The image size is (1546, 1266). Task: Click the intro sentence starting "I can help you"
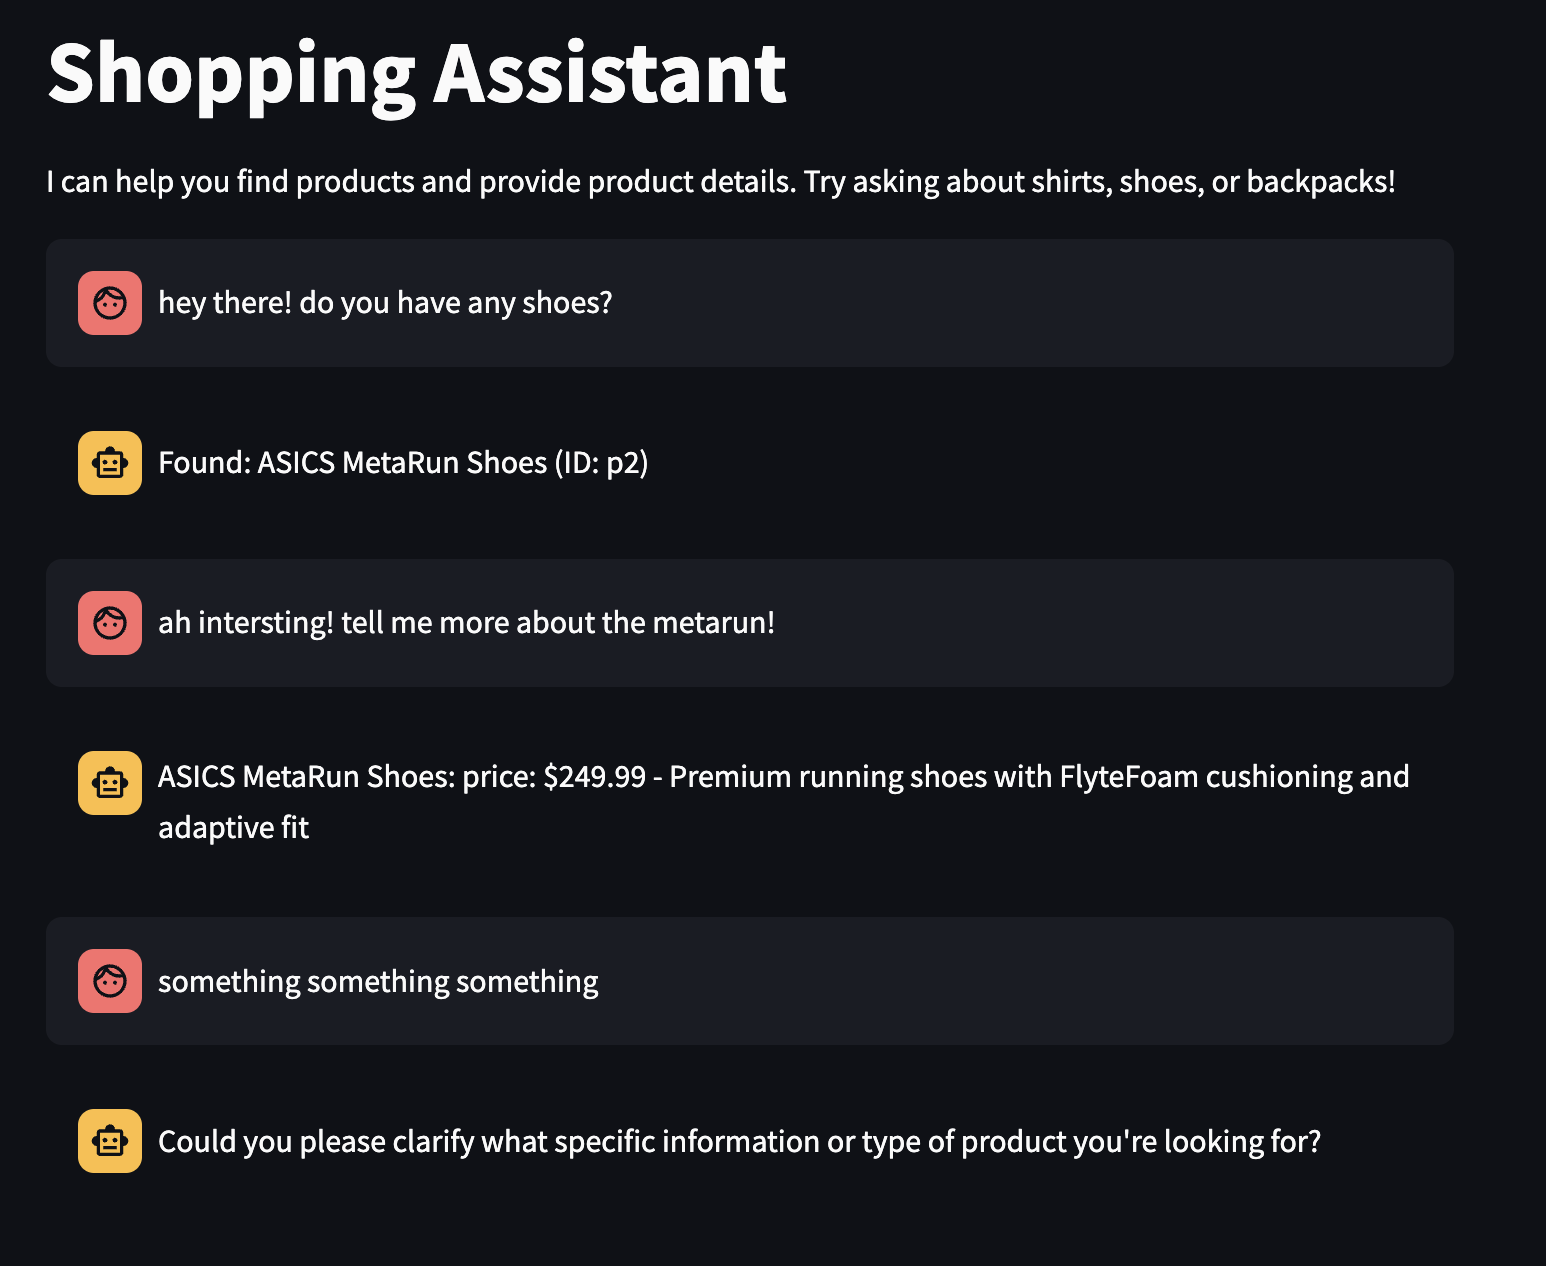coord(720,182)
